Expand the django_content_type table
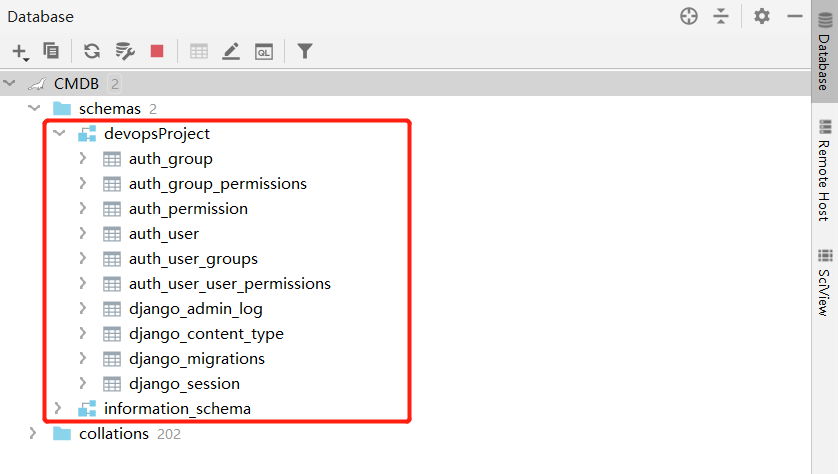 tap(83, 333)
